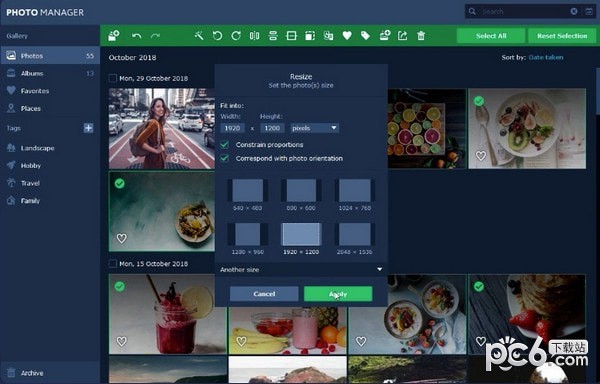The width and height of the screenshot is (600, 384).
Task: Choose the 800 × 600 size preset
Action: point(301,195)
